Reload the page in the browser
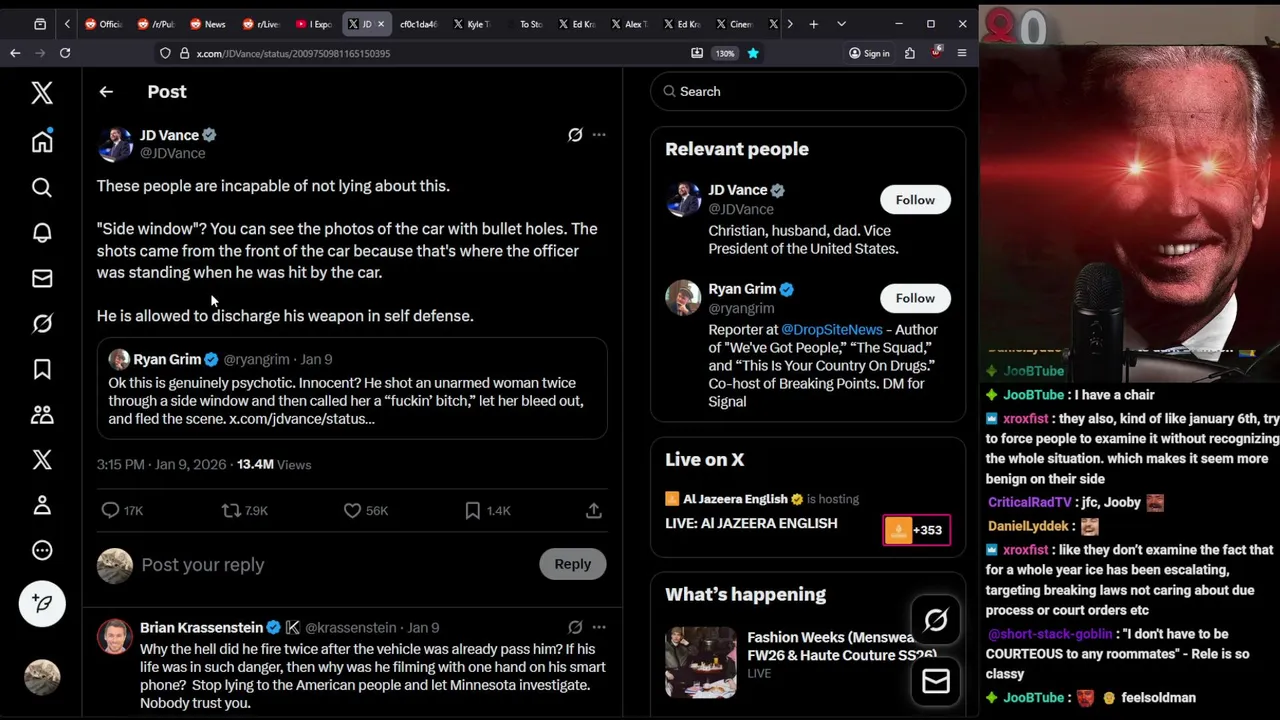This screenshot has width=1280, height=720. 65,53
